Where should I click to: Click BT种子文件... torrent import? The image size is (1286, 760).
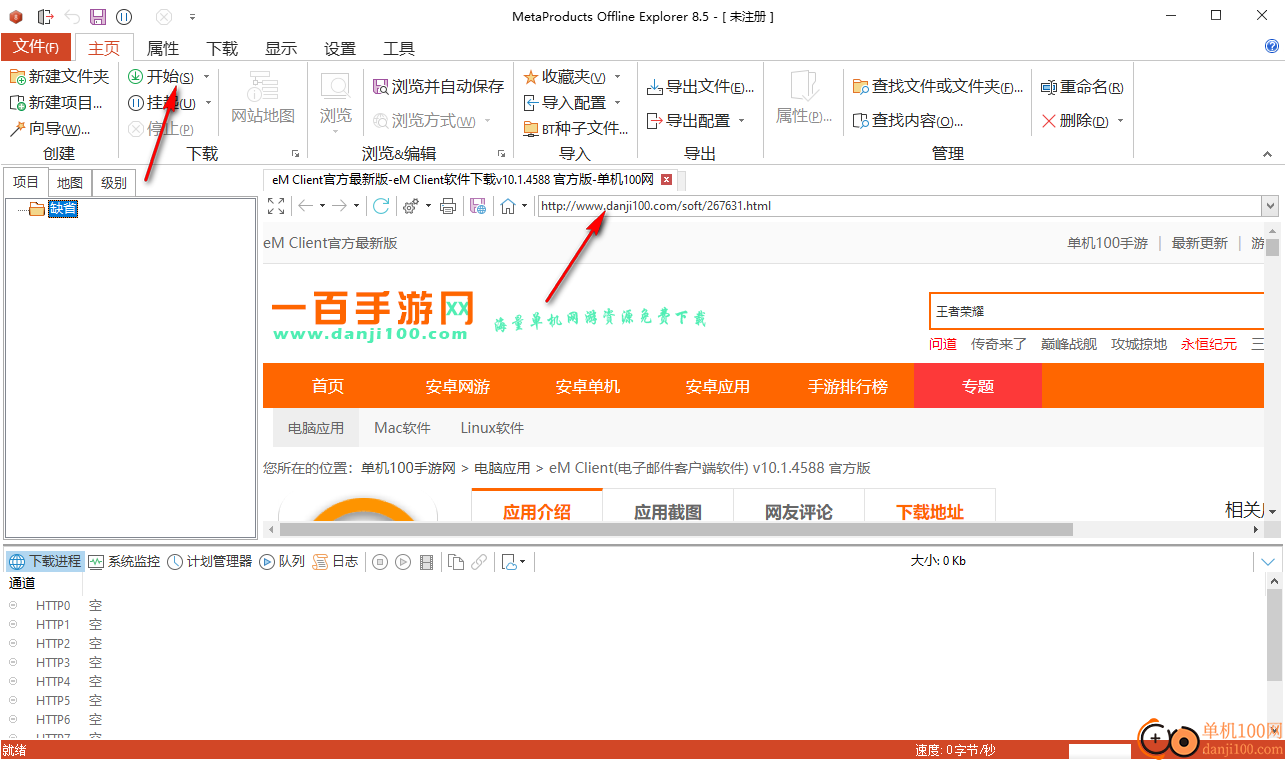(x=576, y=129)
